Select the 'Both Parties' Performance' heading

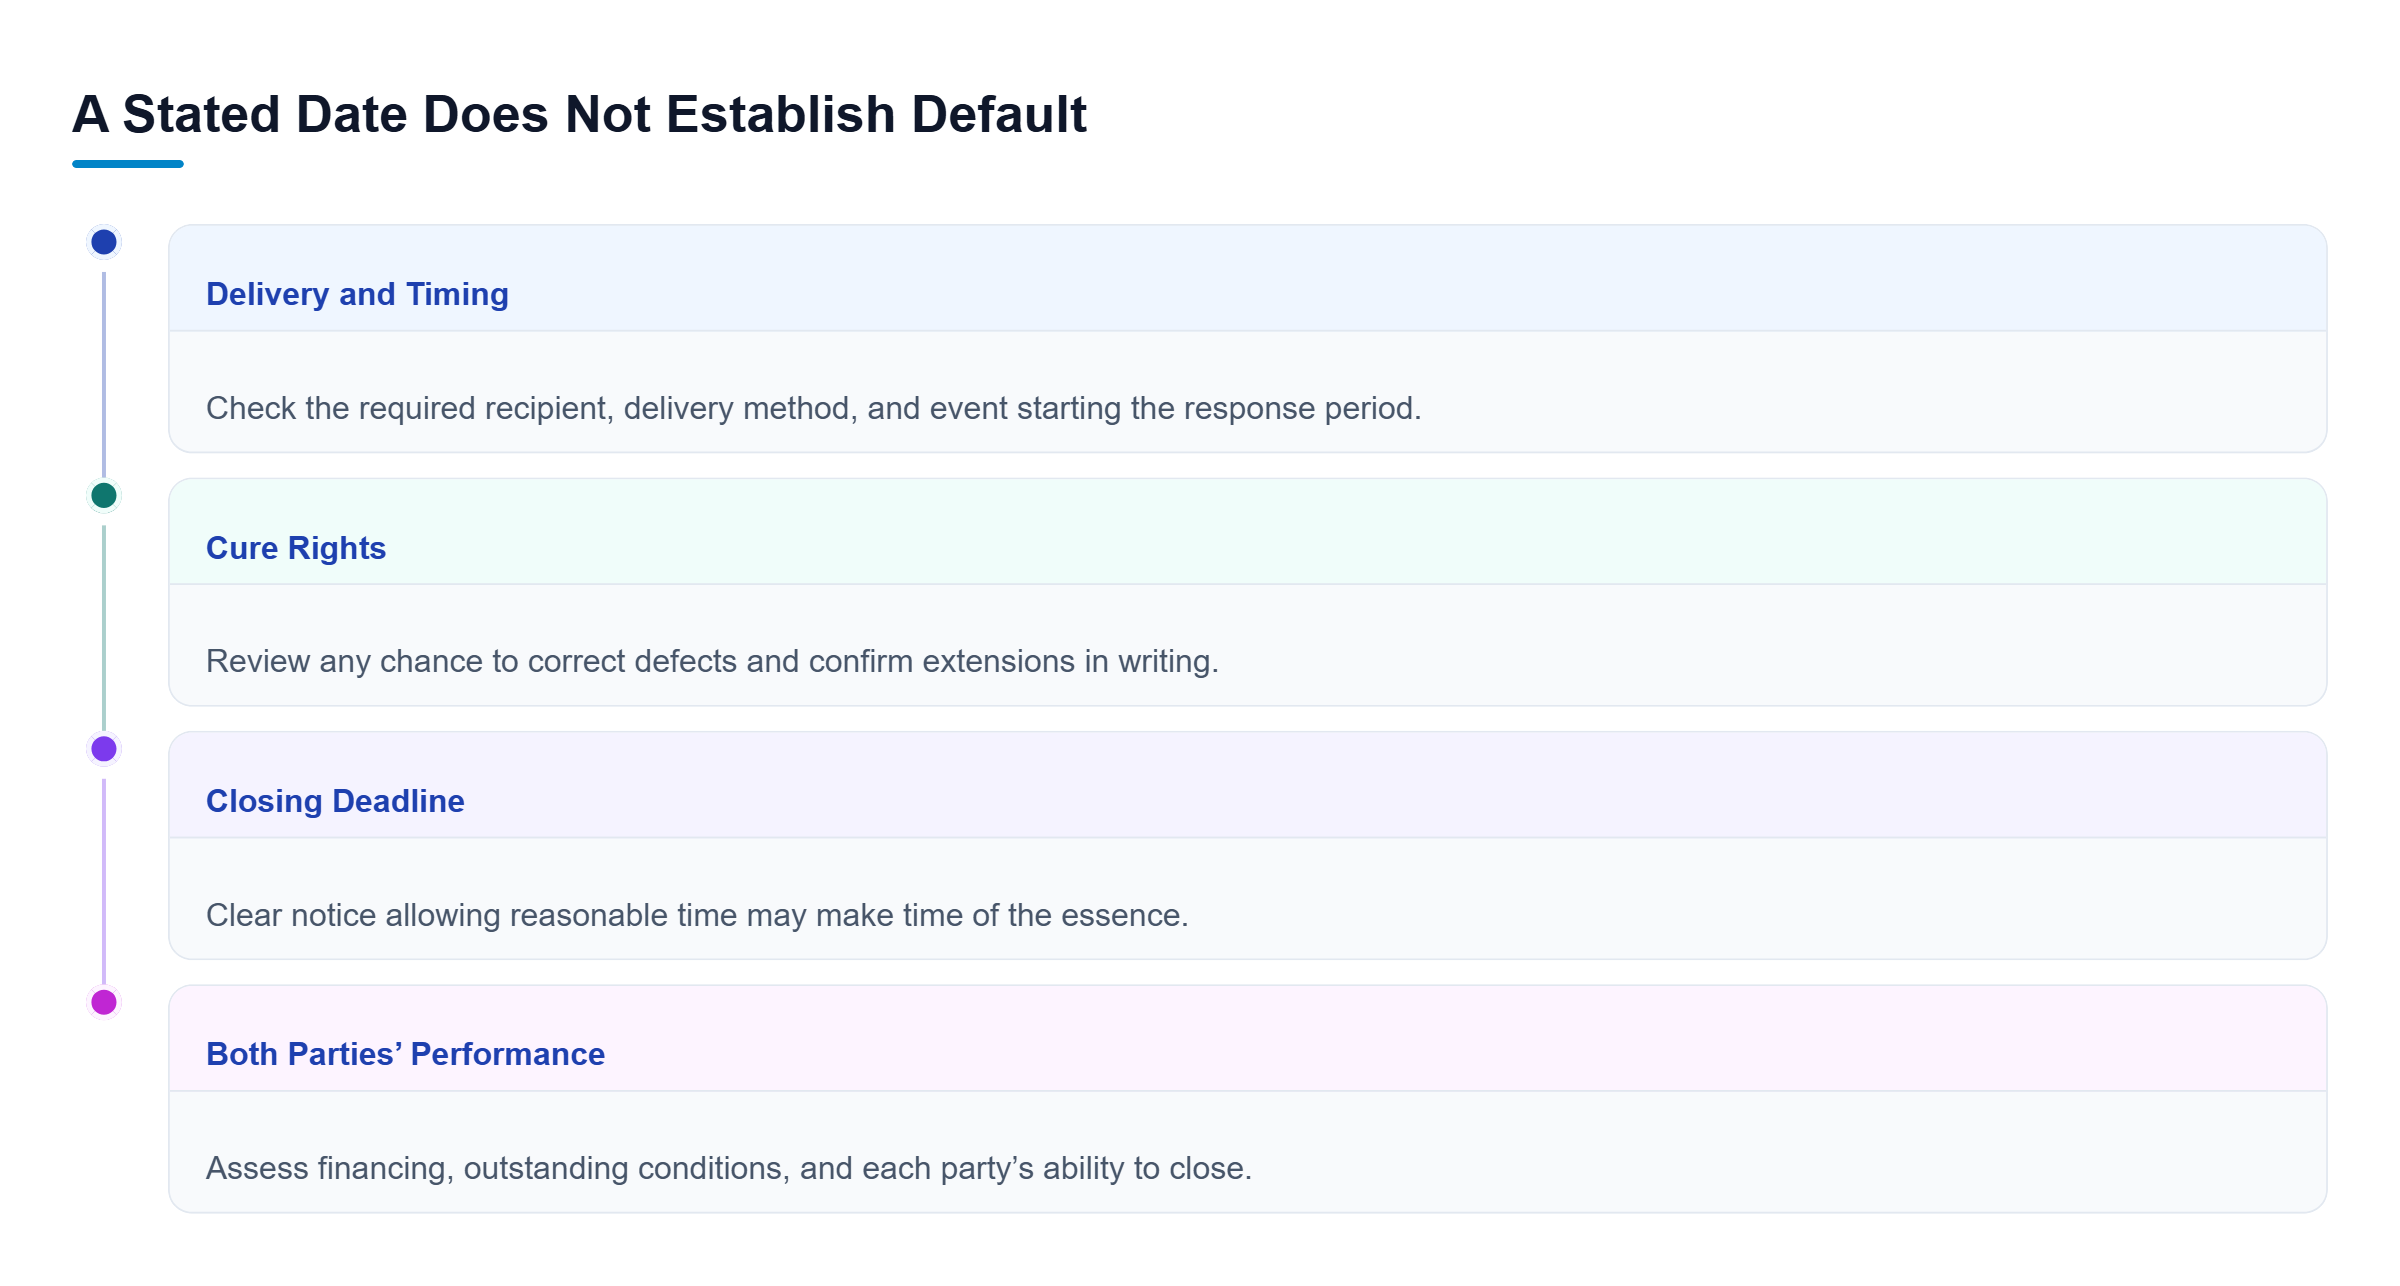tap(405, 1054)
